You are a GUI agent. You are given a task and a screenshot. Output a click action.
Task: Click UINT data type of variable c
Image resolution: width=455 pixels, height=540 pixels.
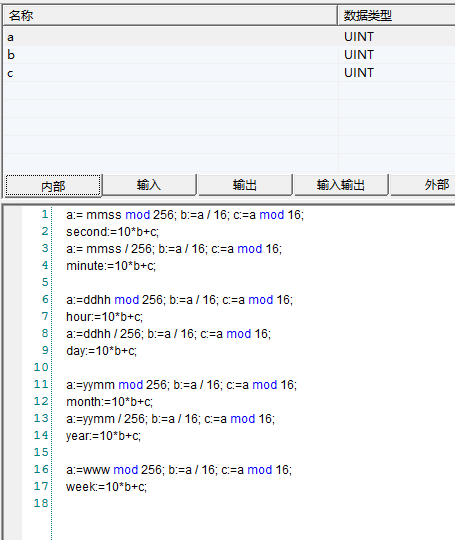(x=359, y=73)
